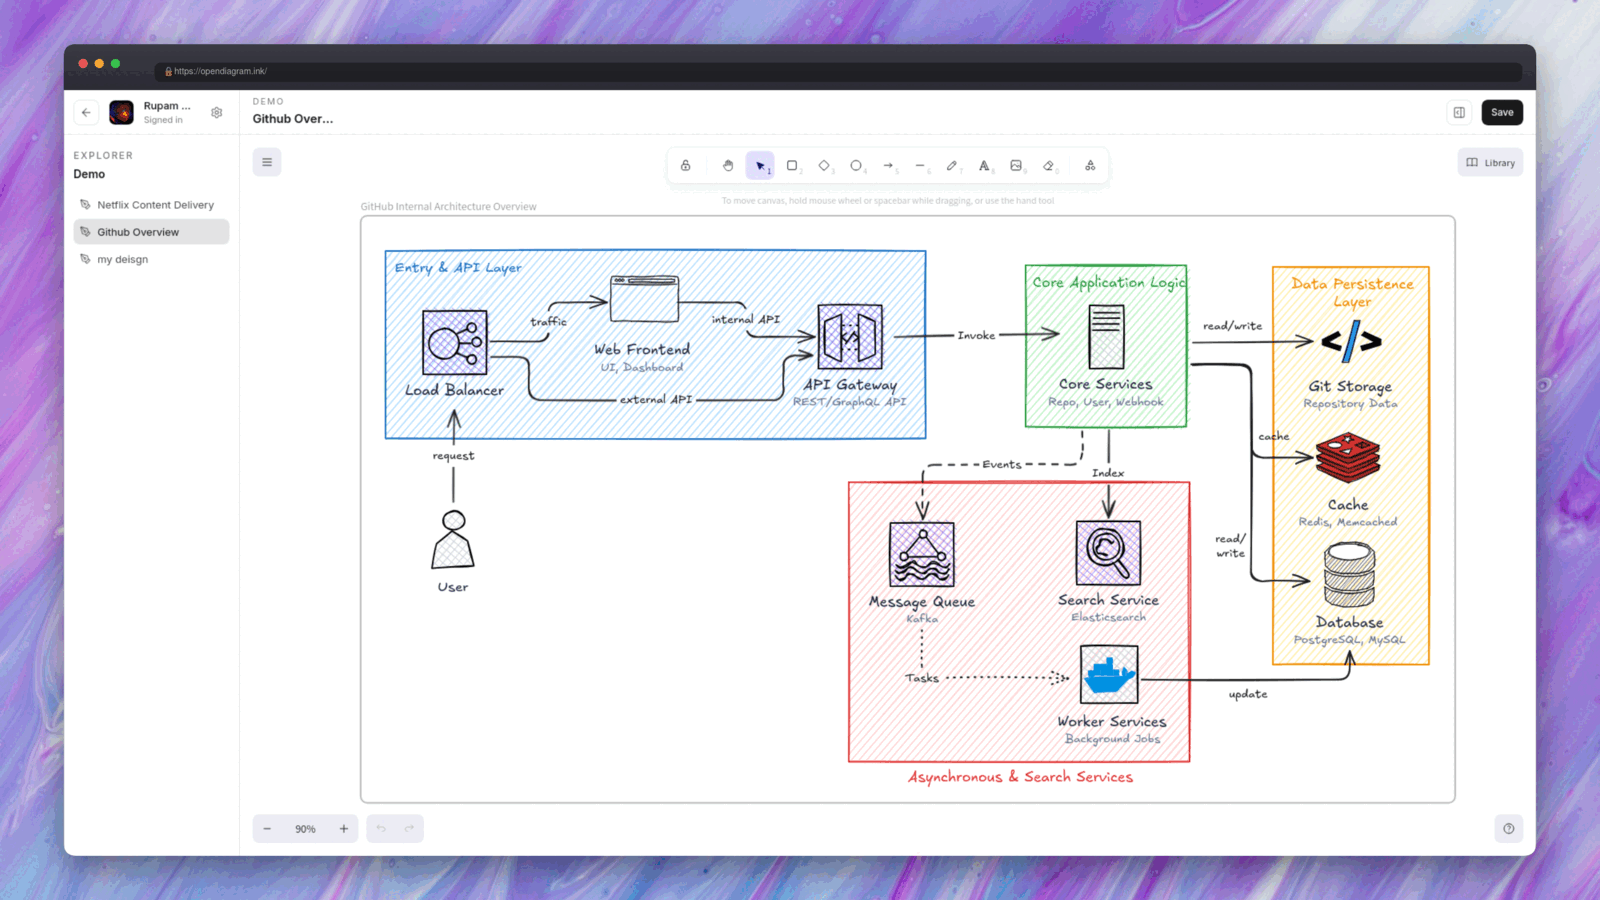Select the Ellipse shape tool
1600x900 pixels.
click(x=856, y=166)
